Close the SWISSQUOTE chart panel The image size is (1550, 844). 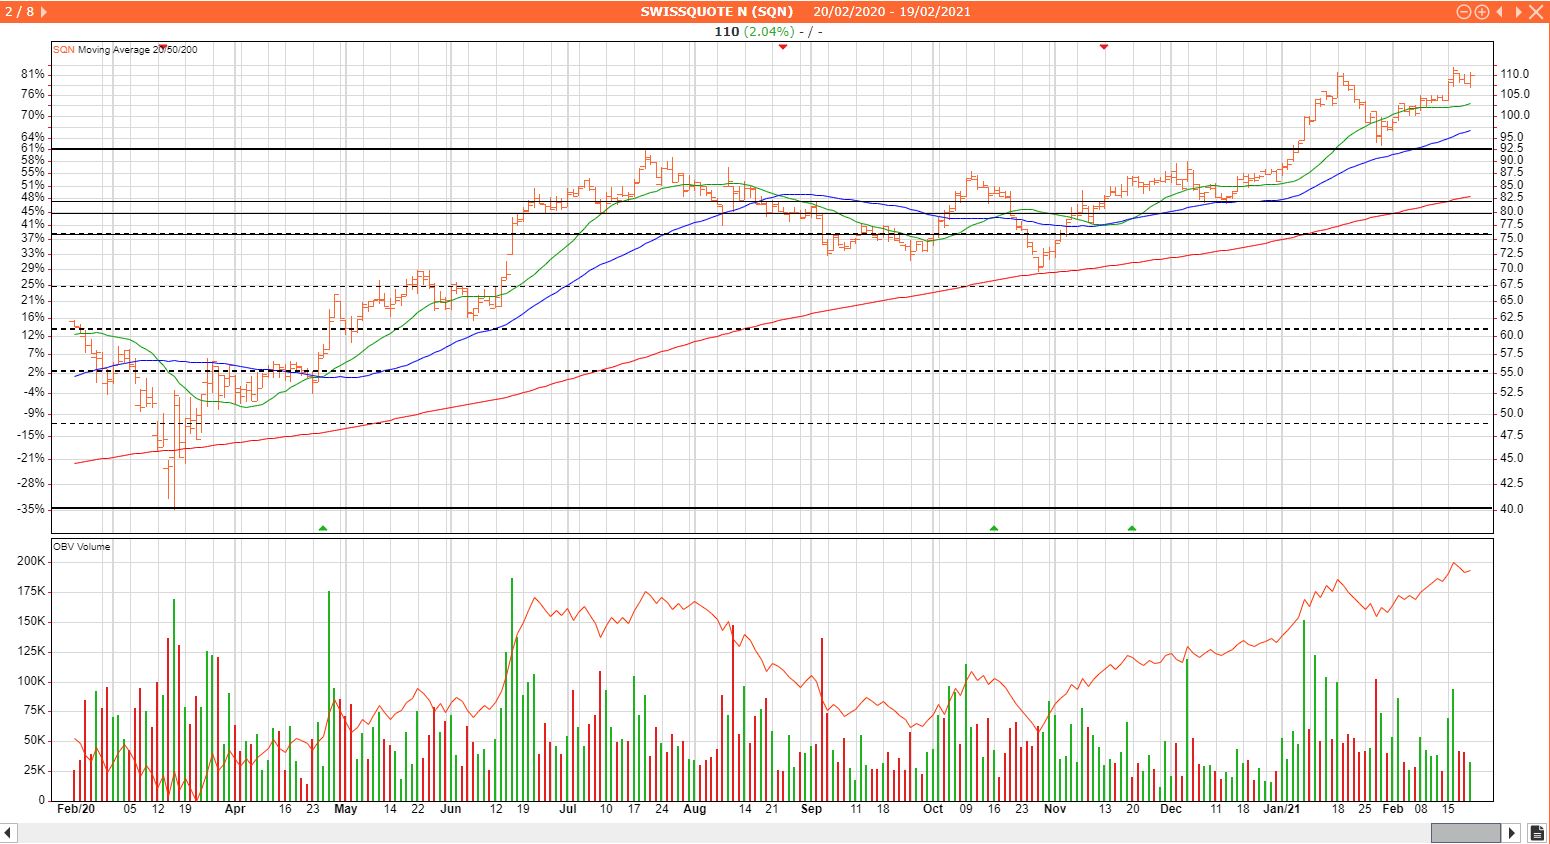1535,12
